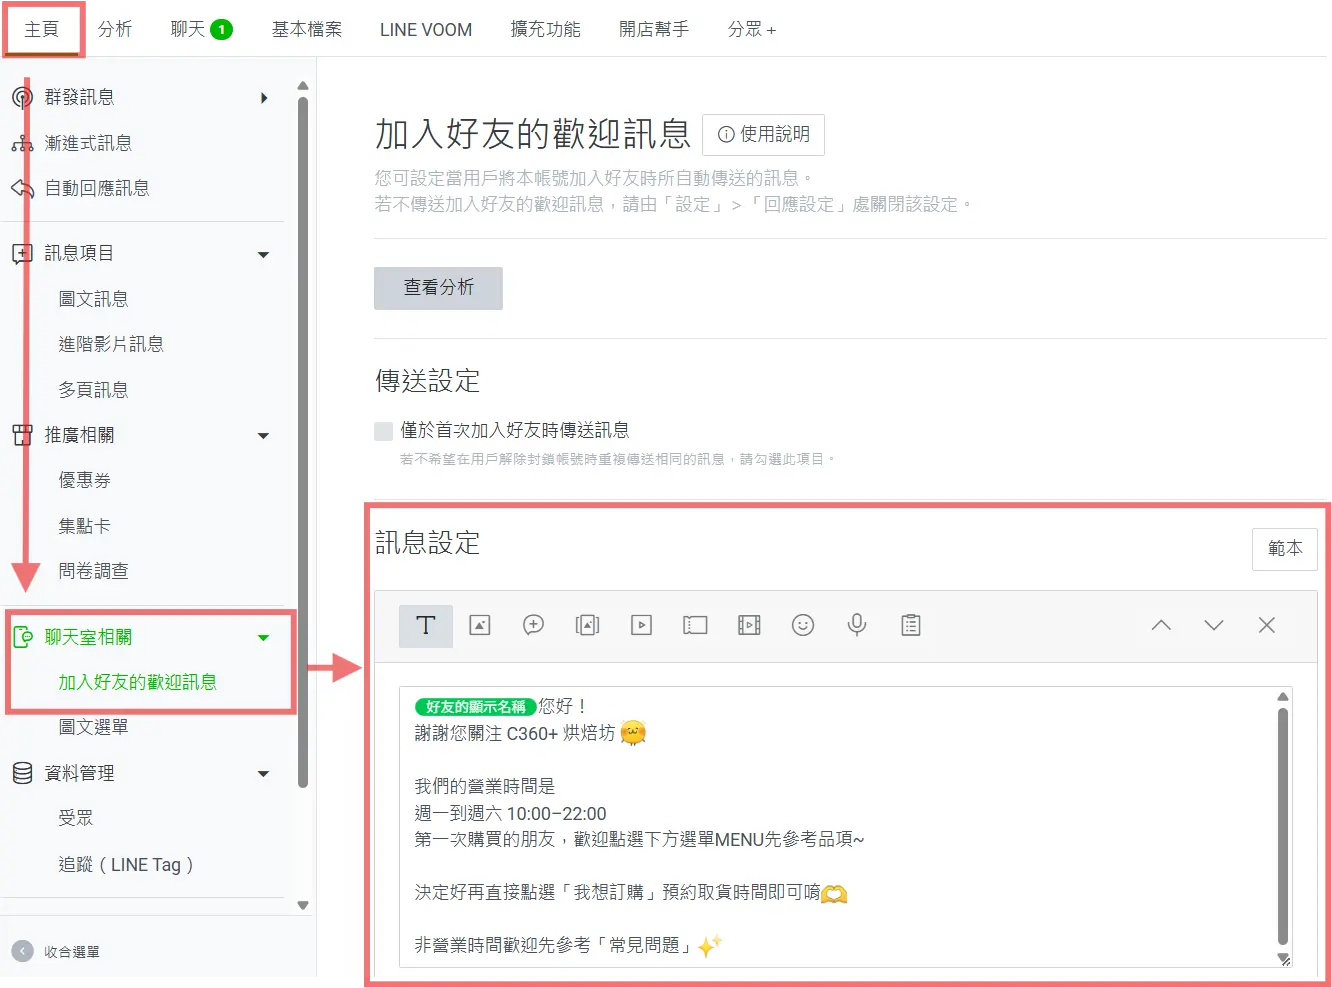
Task: Remove message block with X icon
Action: pyautogui.click(x=1267, y=626)
